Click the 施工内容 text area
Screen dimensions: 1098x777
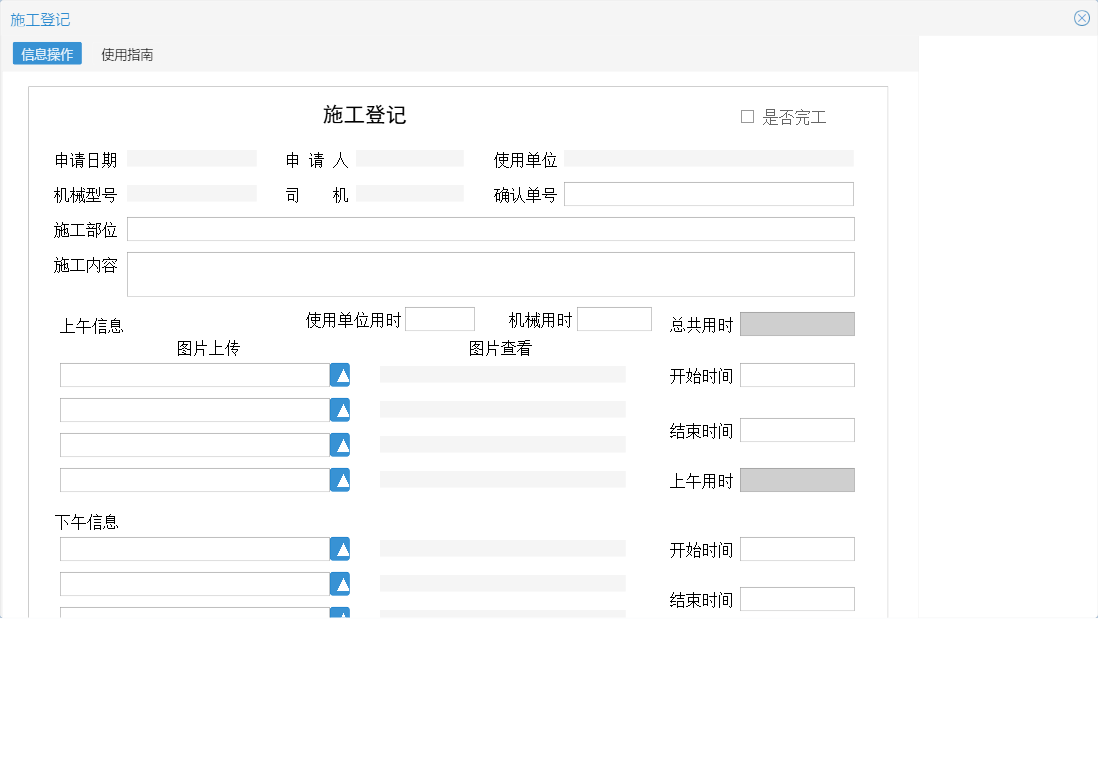point(490,274)
